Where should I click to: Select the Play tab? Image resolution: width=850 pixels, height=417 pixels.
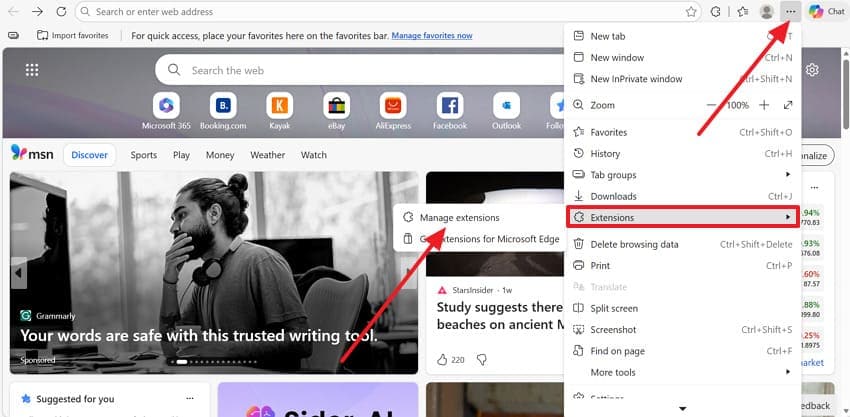point(181,155)
